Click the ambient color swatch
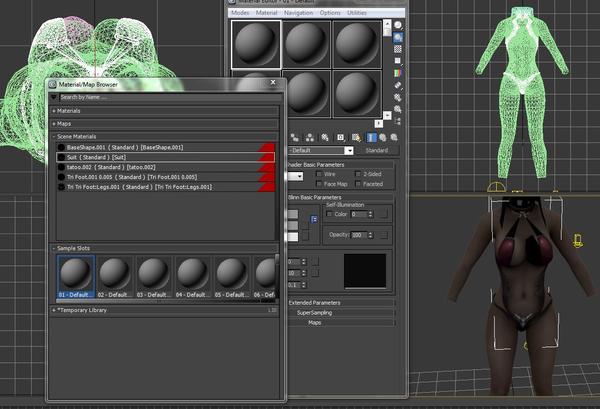The width and height of the screenshot is (600, 409). (x=293, y=214)
